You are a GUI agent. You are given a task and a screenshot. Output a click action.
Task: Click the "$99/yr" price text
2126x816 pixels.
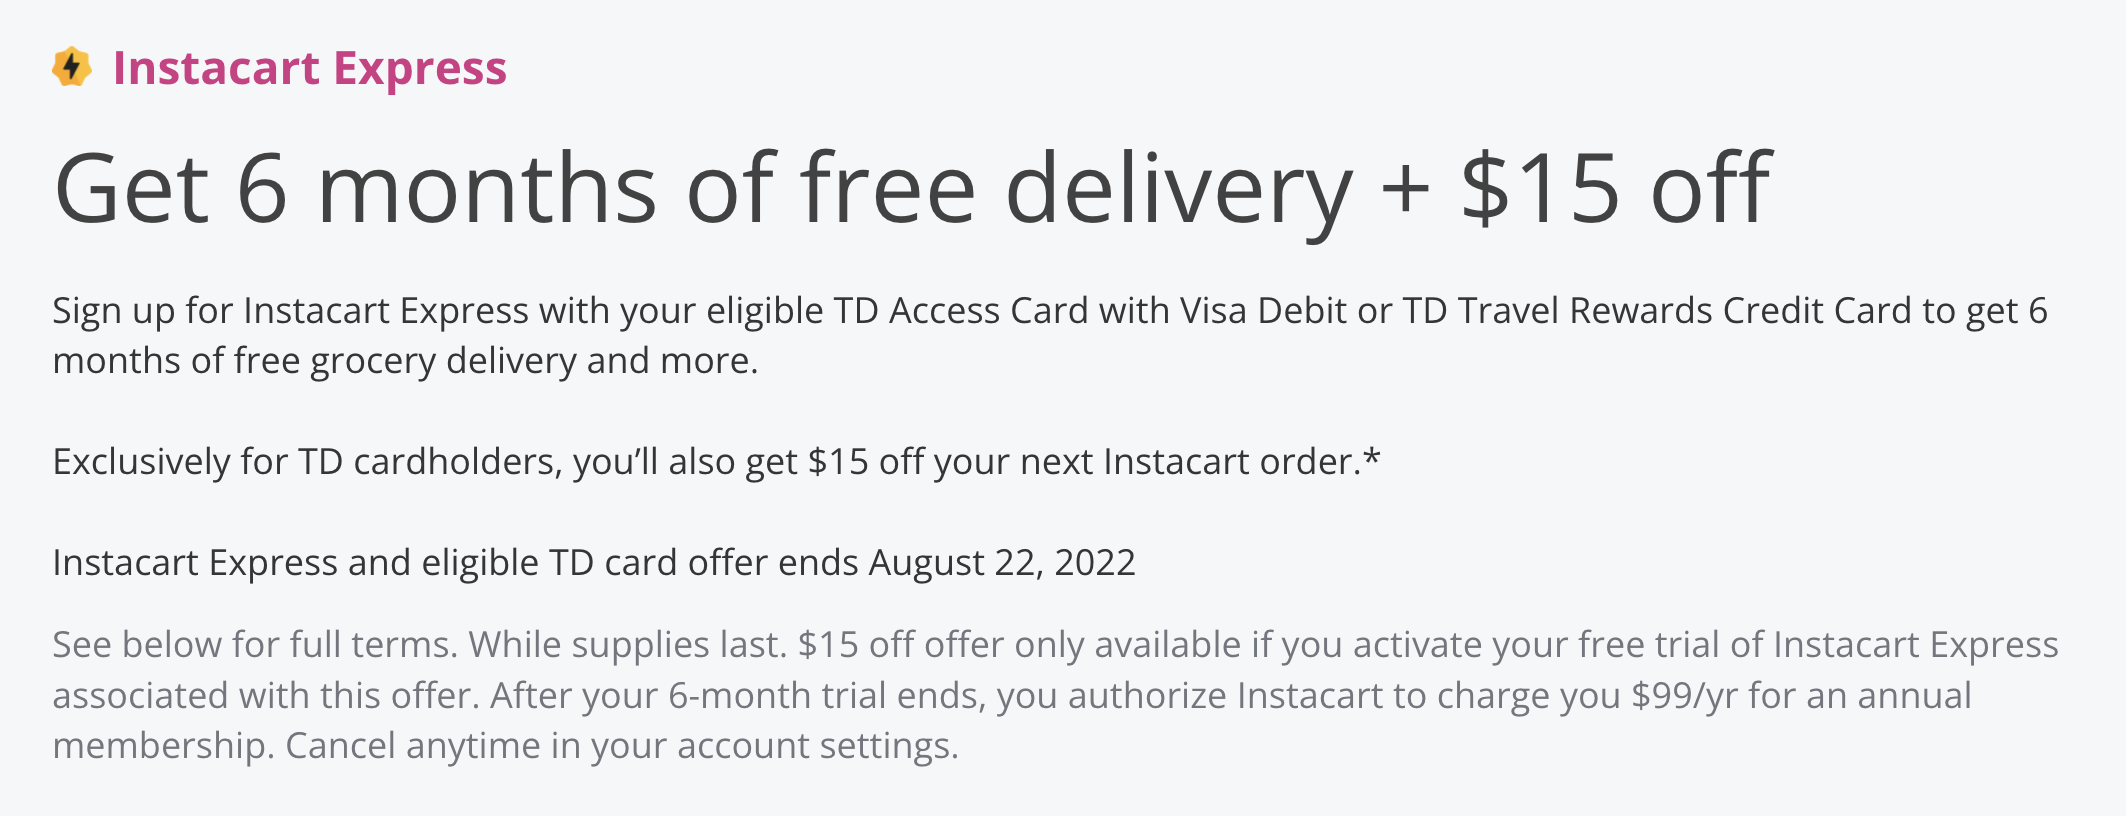click(1684, 696)
